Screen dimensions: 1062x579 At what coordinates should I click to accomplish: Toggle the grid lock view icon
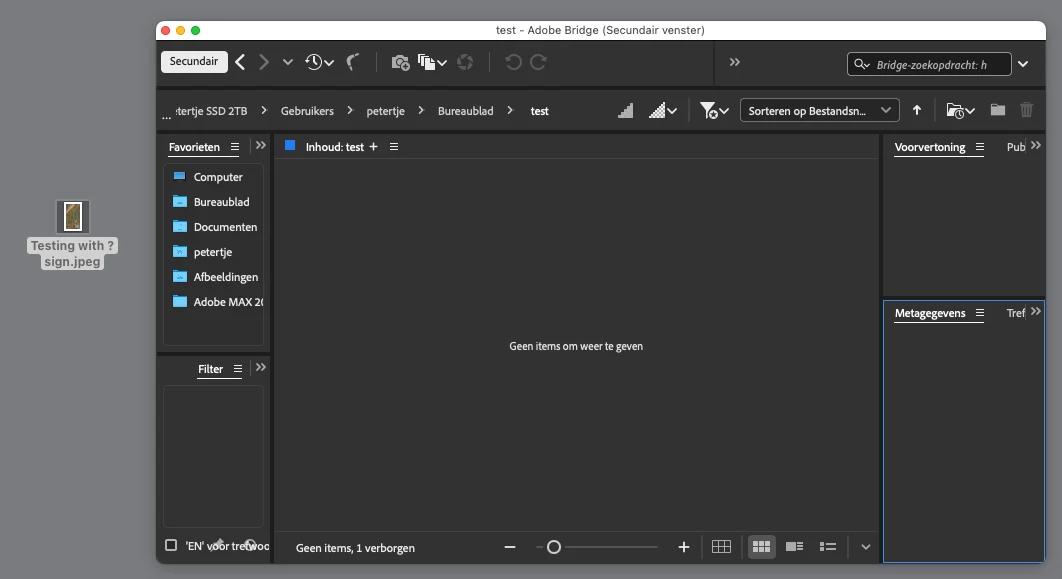[721, 546]
